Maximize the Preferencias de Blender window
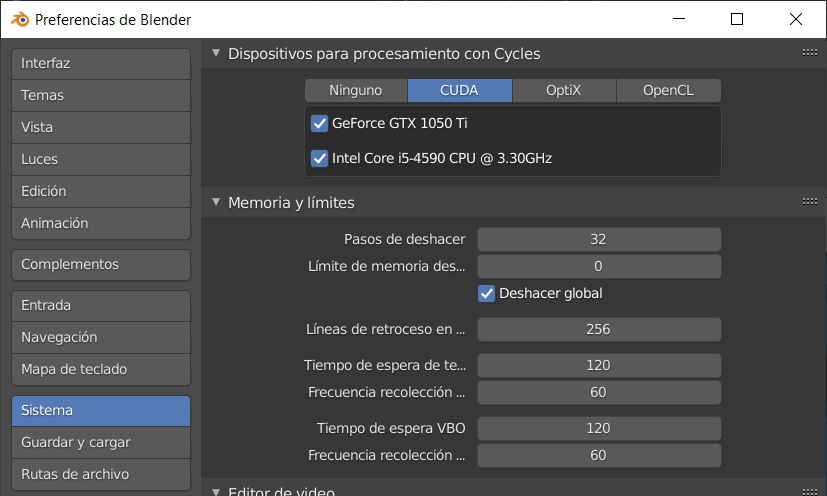This screenshot has width=827, height=496. [x=737, y=19]
